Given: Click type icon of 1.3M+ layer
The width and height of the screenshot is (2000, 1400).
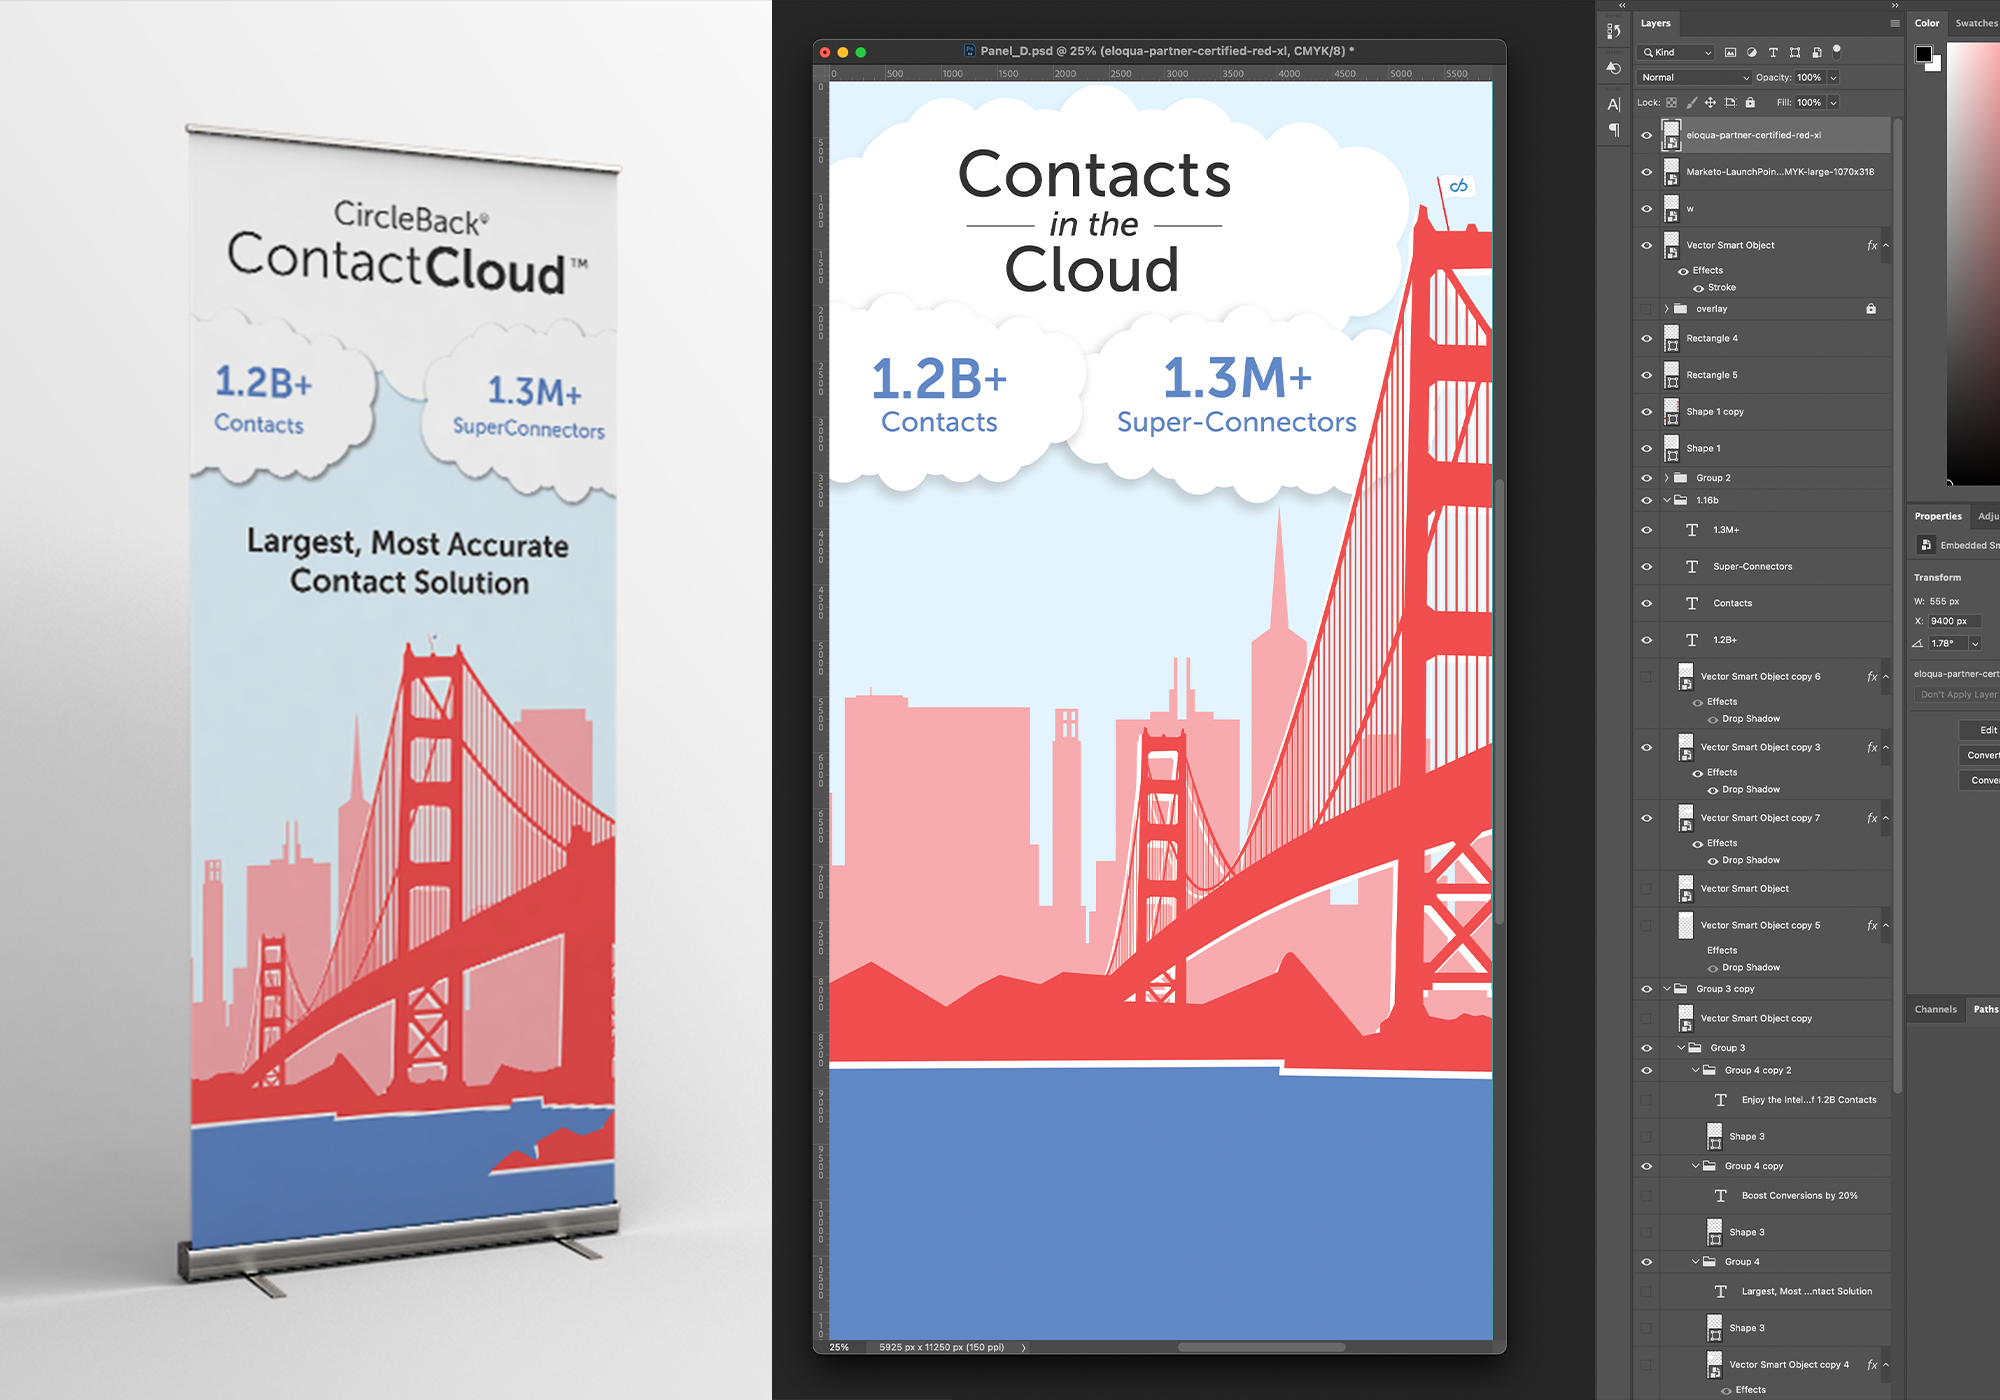Looking at the screenshot, I should tap(1692, 530).
